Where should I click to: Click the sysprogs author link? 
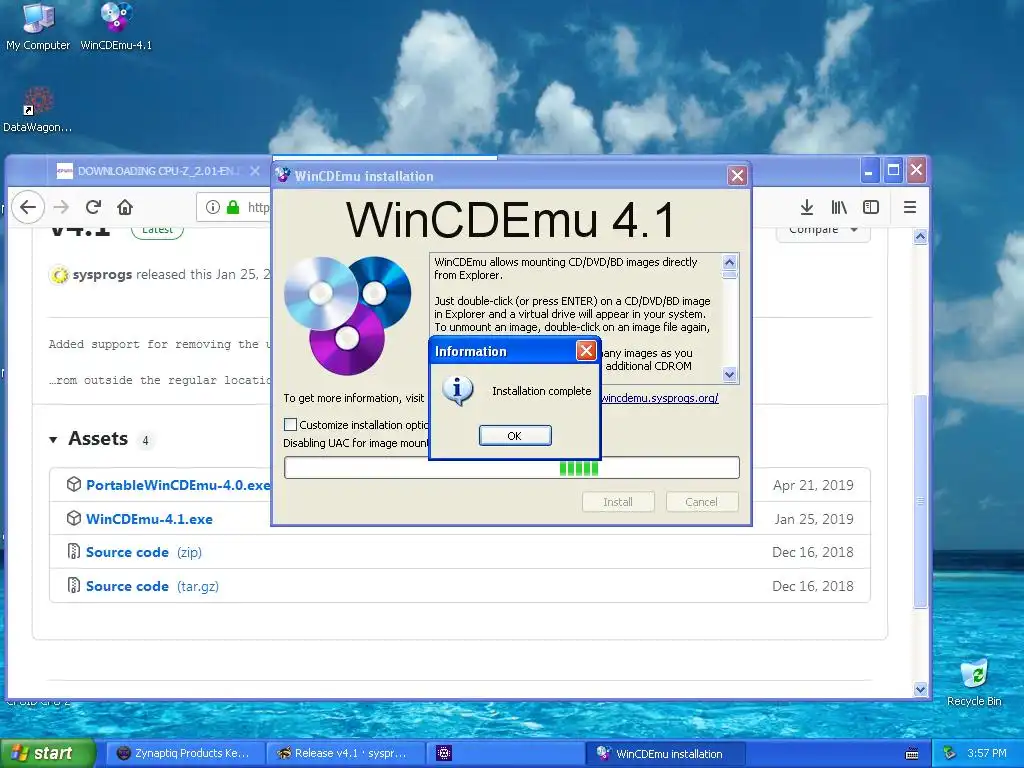pos(103,274)
